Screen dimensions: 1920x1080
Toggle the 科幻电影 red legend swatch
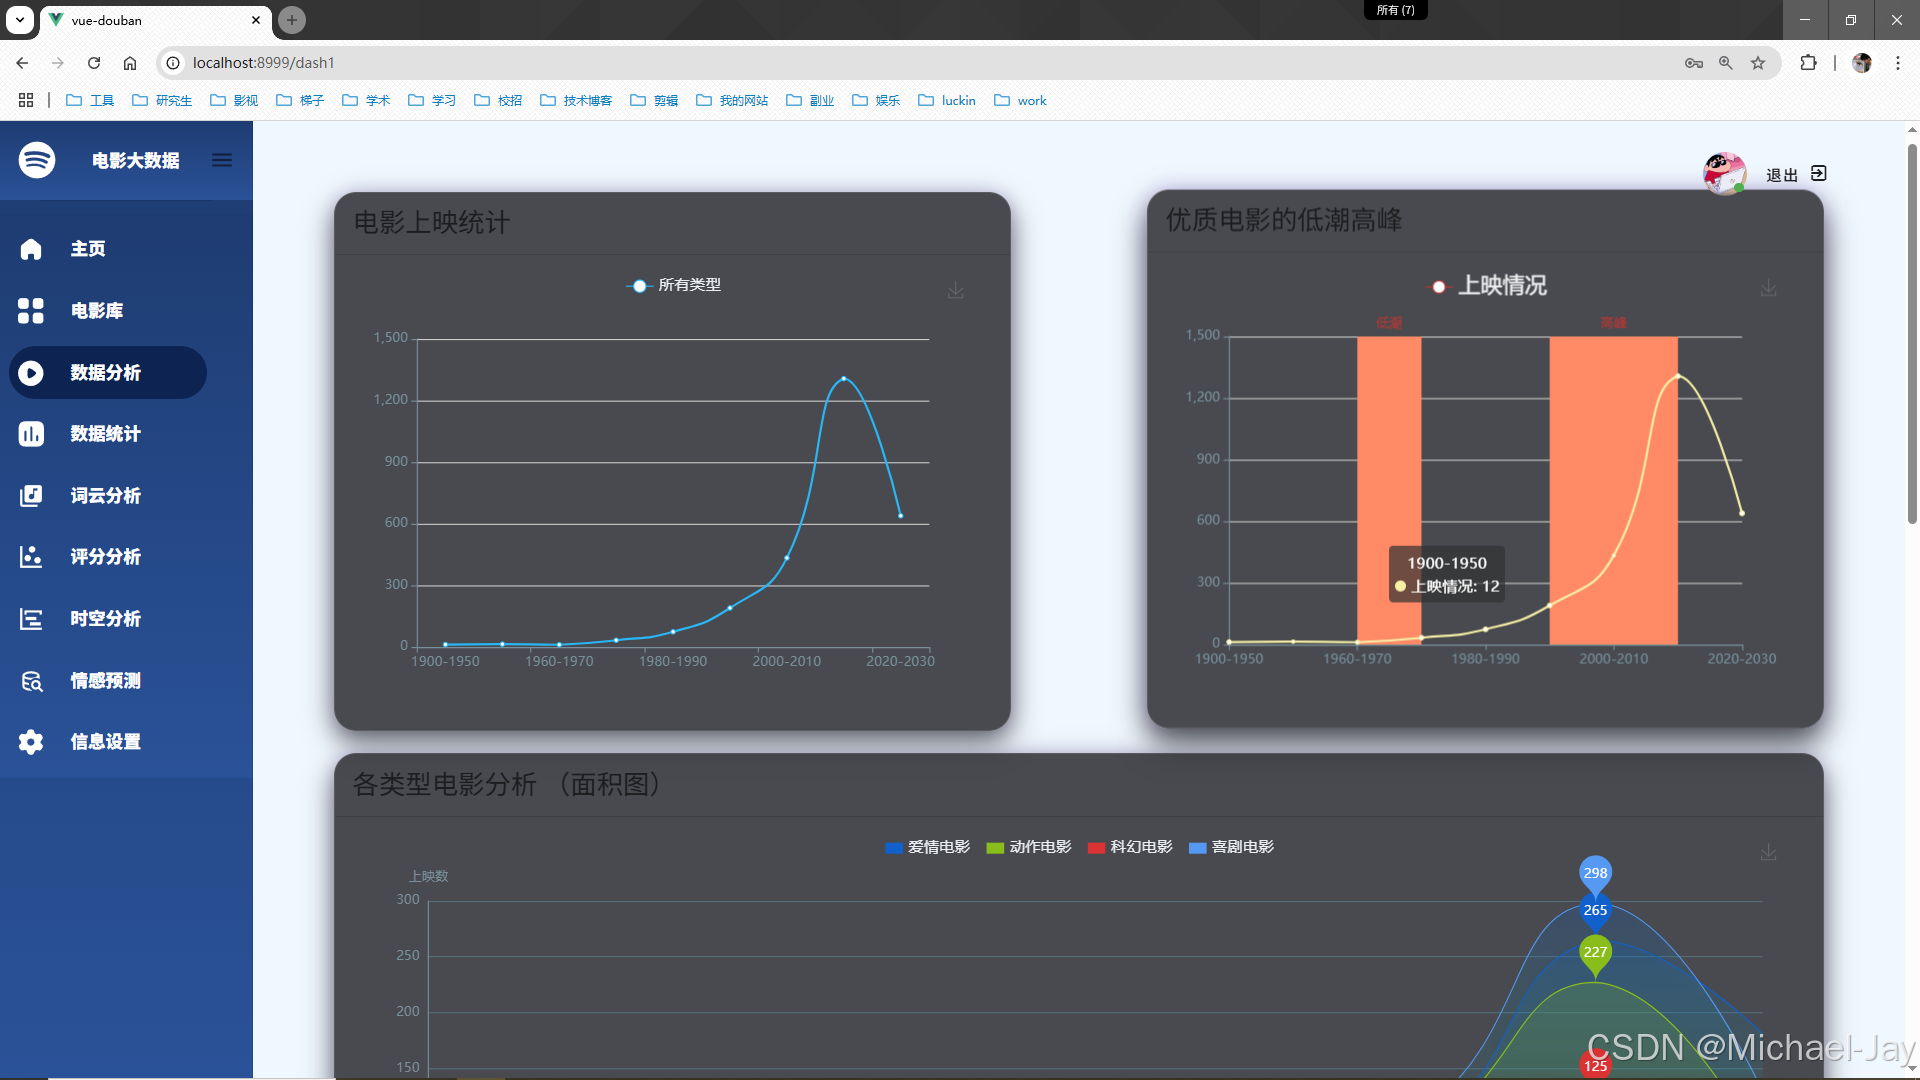point(1097,848)
